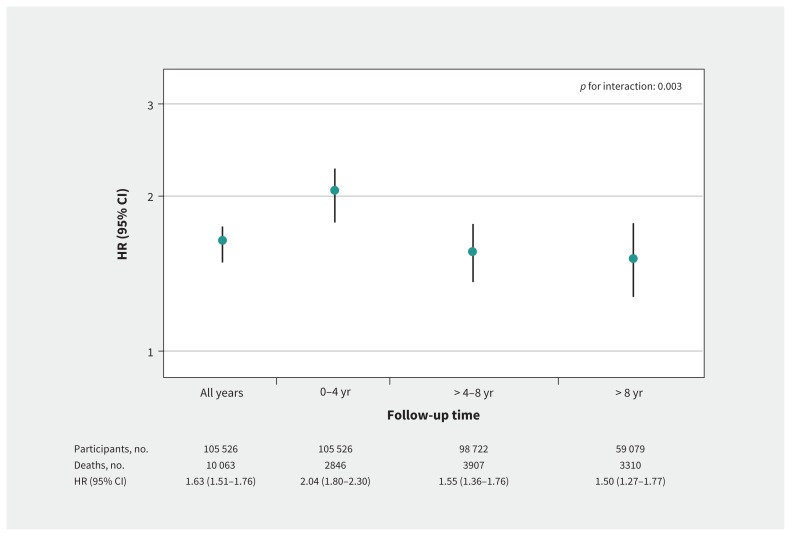
Task: Click the p for interaction text
Action: coord(631,87)
